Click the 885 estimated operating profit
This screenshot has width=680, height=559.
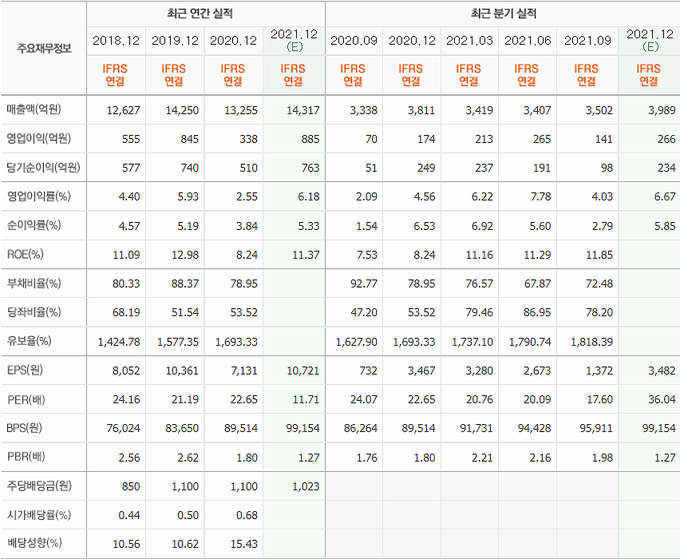point(310,139)
